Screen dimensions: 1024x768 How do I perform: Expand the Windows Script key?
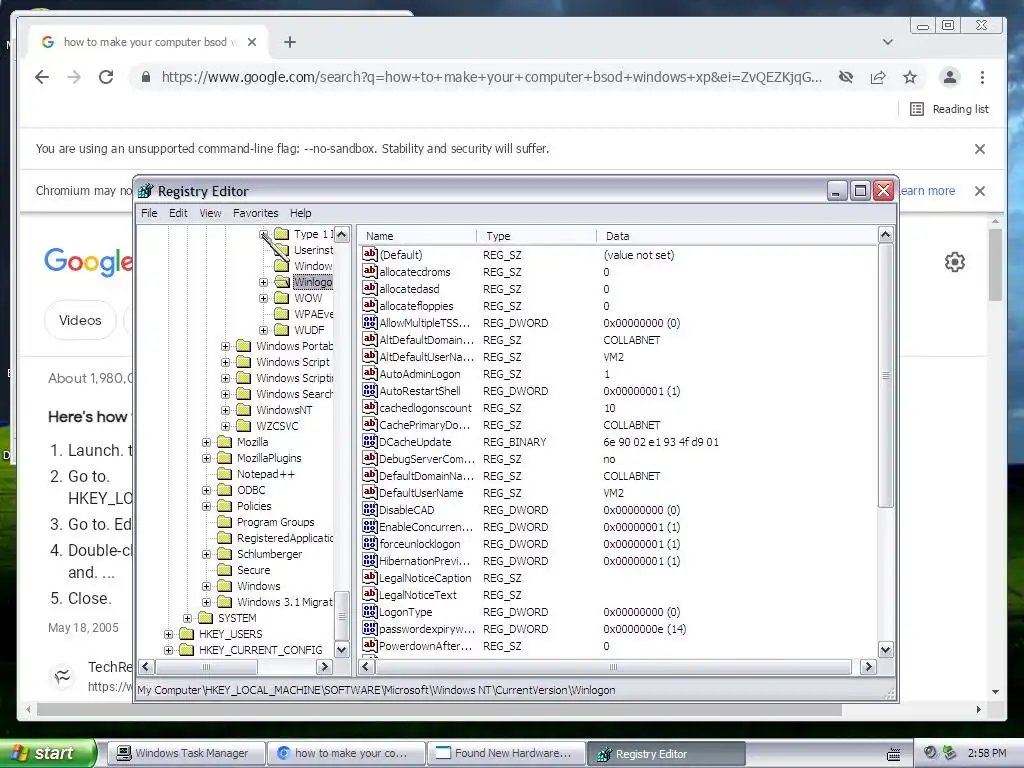225,362
